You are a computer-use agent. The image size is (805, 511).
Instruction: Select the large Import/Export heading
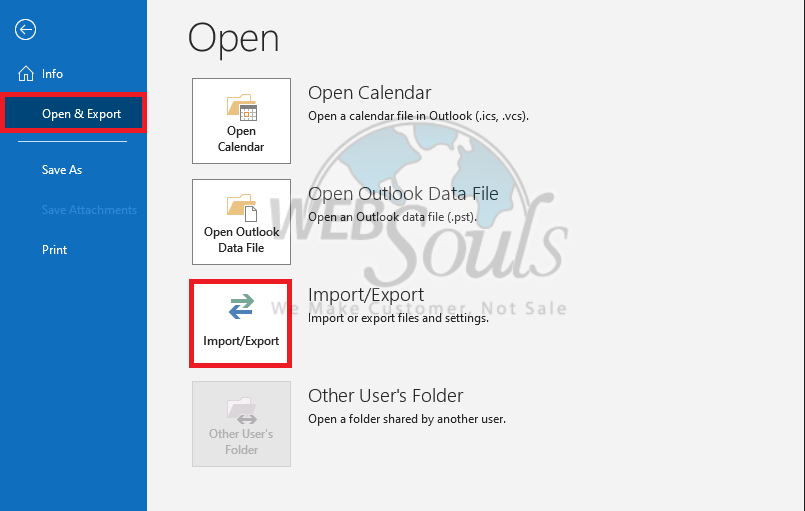pyautogui.click(x=366, y=295)
